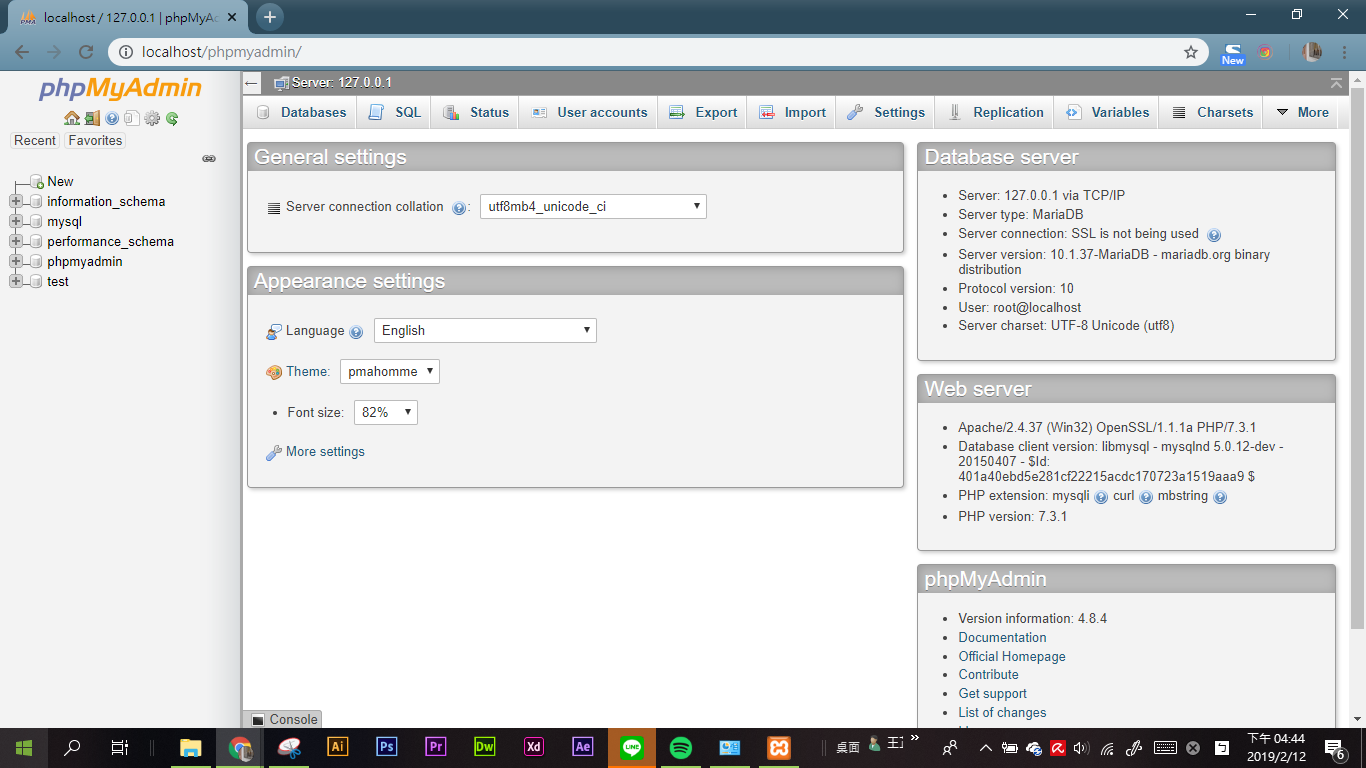Open the Charsets tab
Screen dimensions: 1366x768
[x=1212, y=112]
